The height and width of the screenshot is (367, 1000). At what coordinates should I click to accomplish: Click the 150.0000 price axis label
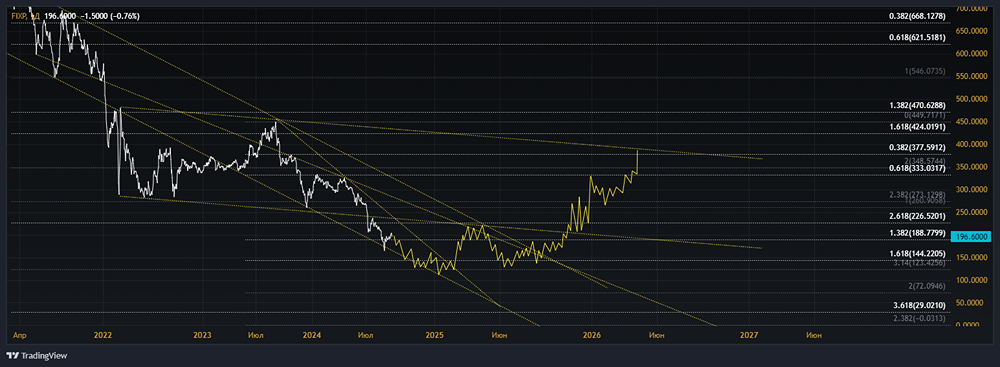pos(970,257)
